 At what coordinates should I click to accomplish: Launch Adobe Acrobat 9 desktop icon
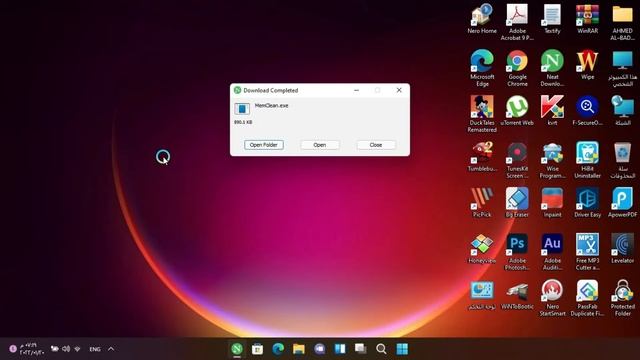(517, 22)
